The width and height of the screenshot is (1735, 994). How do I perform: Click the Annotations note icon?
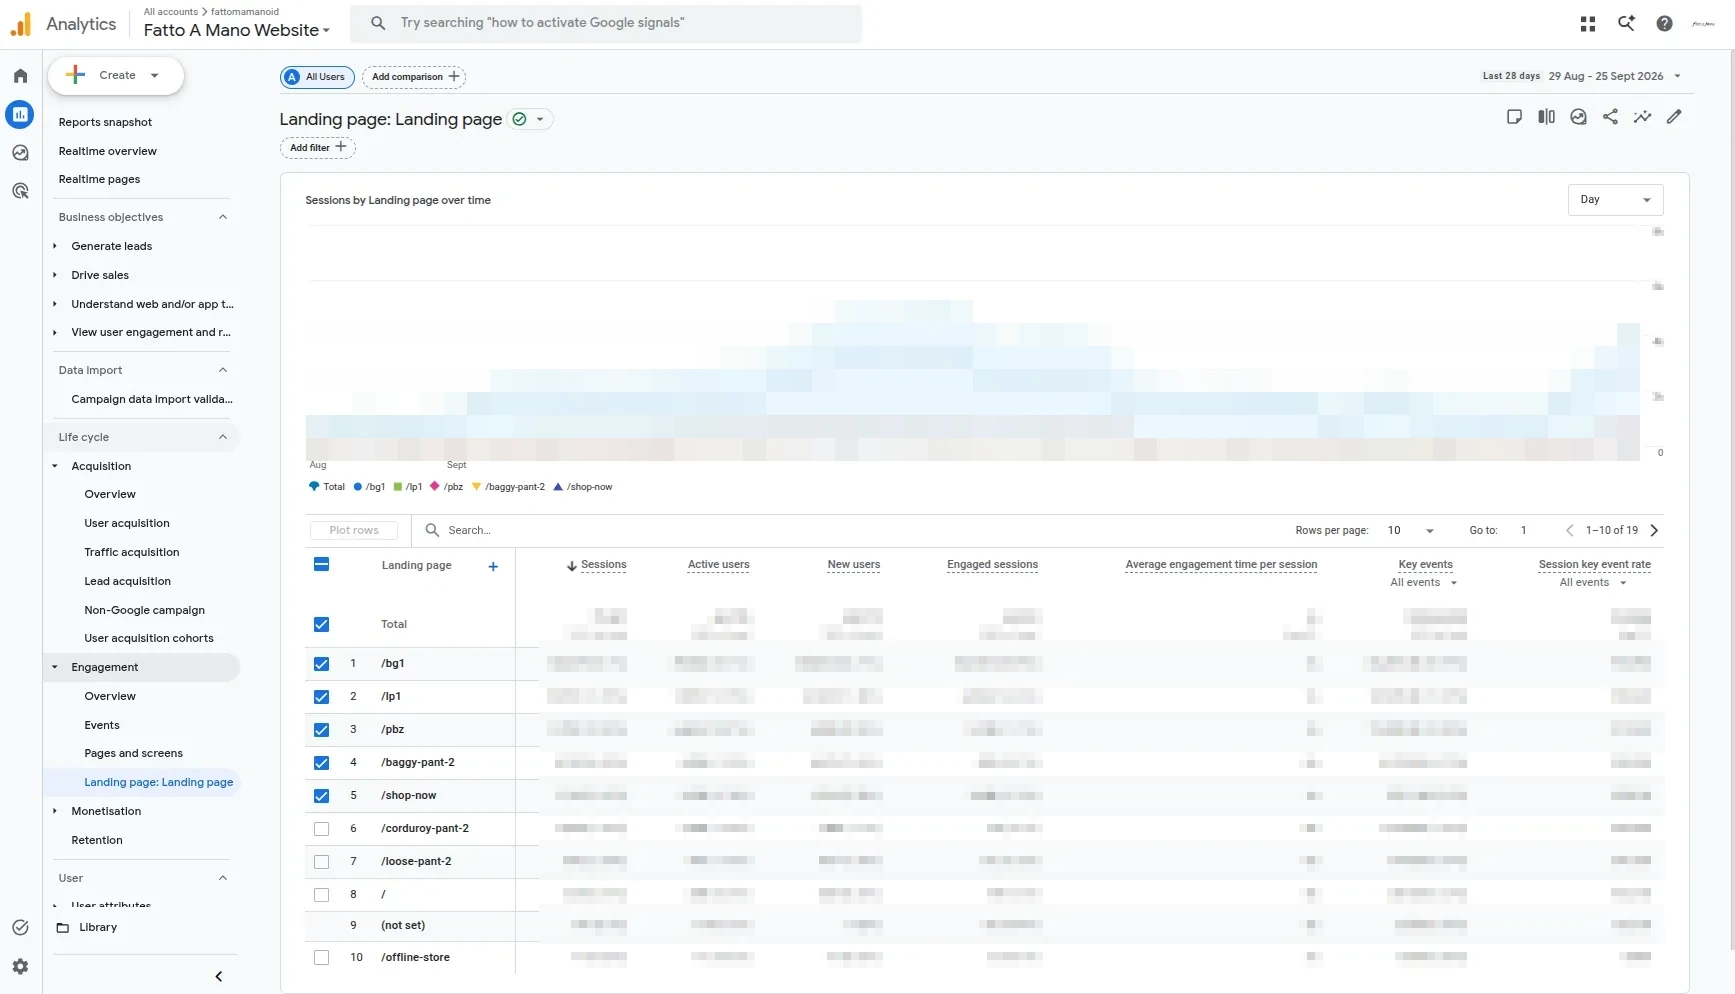pos(1514,117)
